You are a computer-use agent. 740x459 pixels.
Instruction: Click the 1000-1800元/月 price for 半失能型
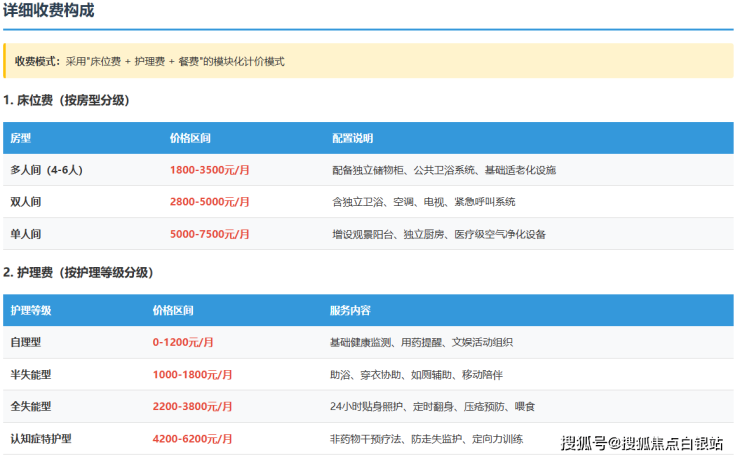(193, 374)
